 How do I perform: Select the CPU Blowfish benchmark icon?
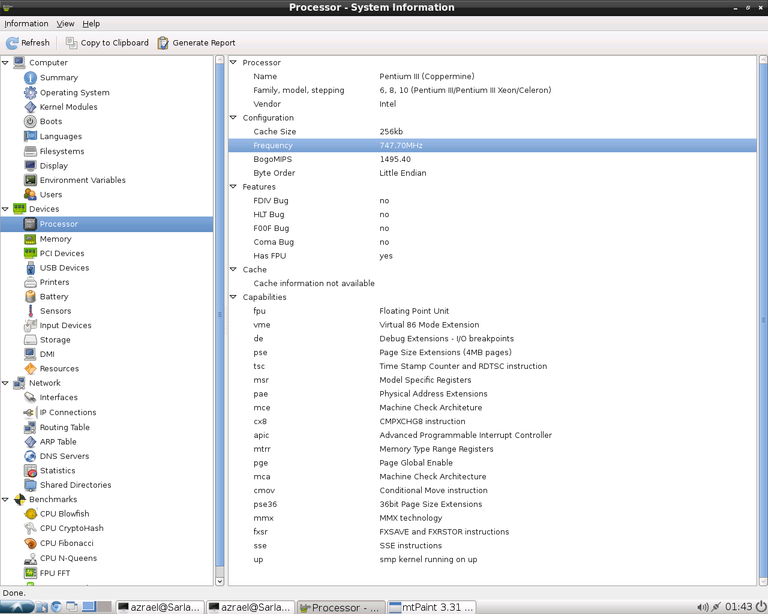pos(30,514)
